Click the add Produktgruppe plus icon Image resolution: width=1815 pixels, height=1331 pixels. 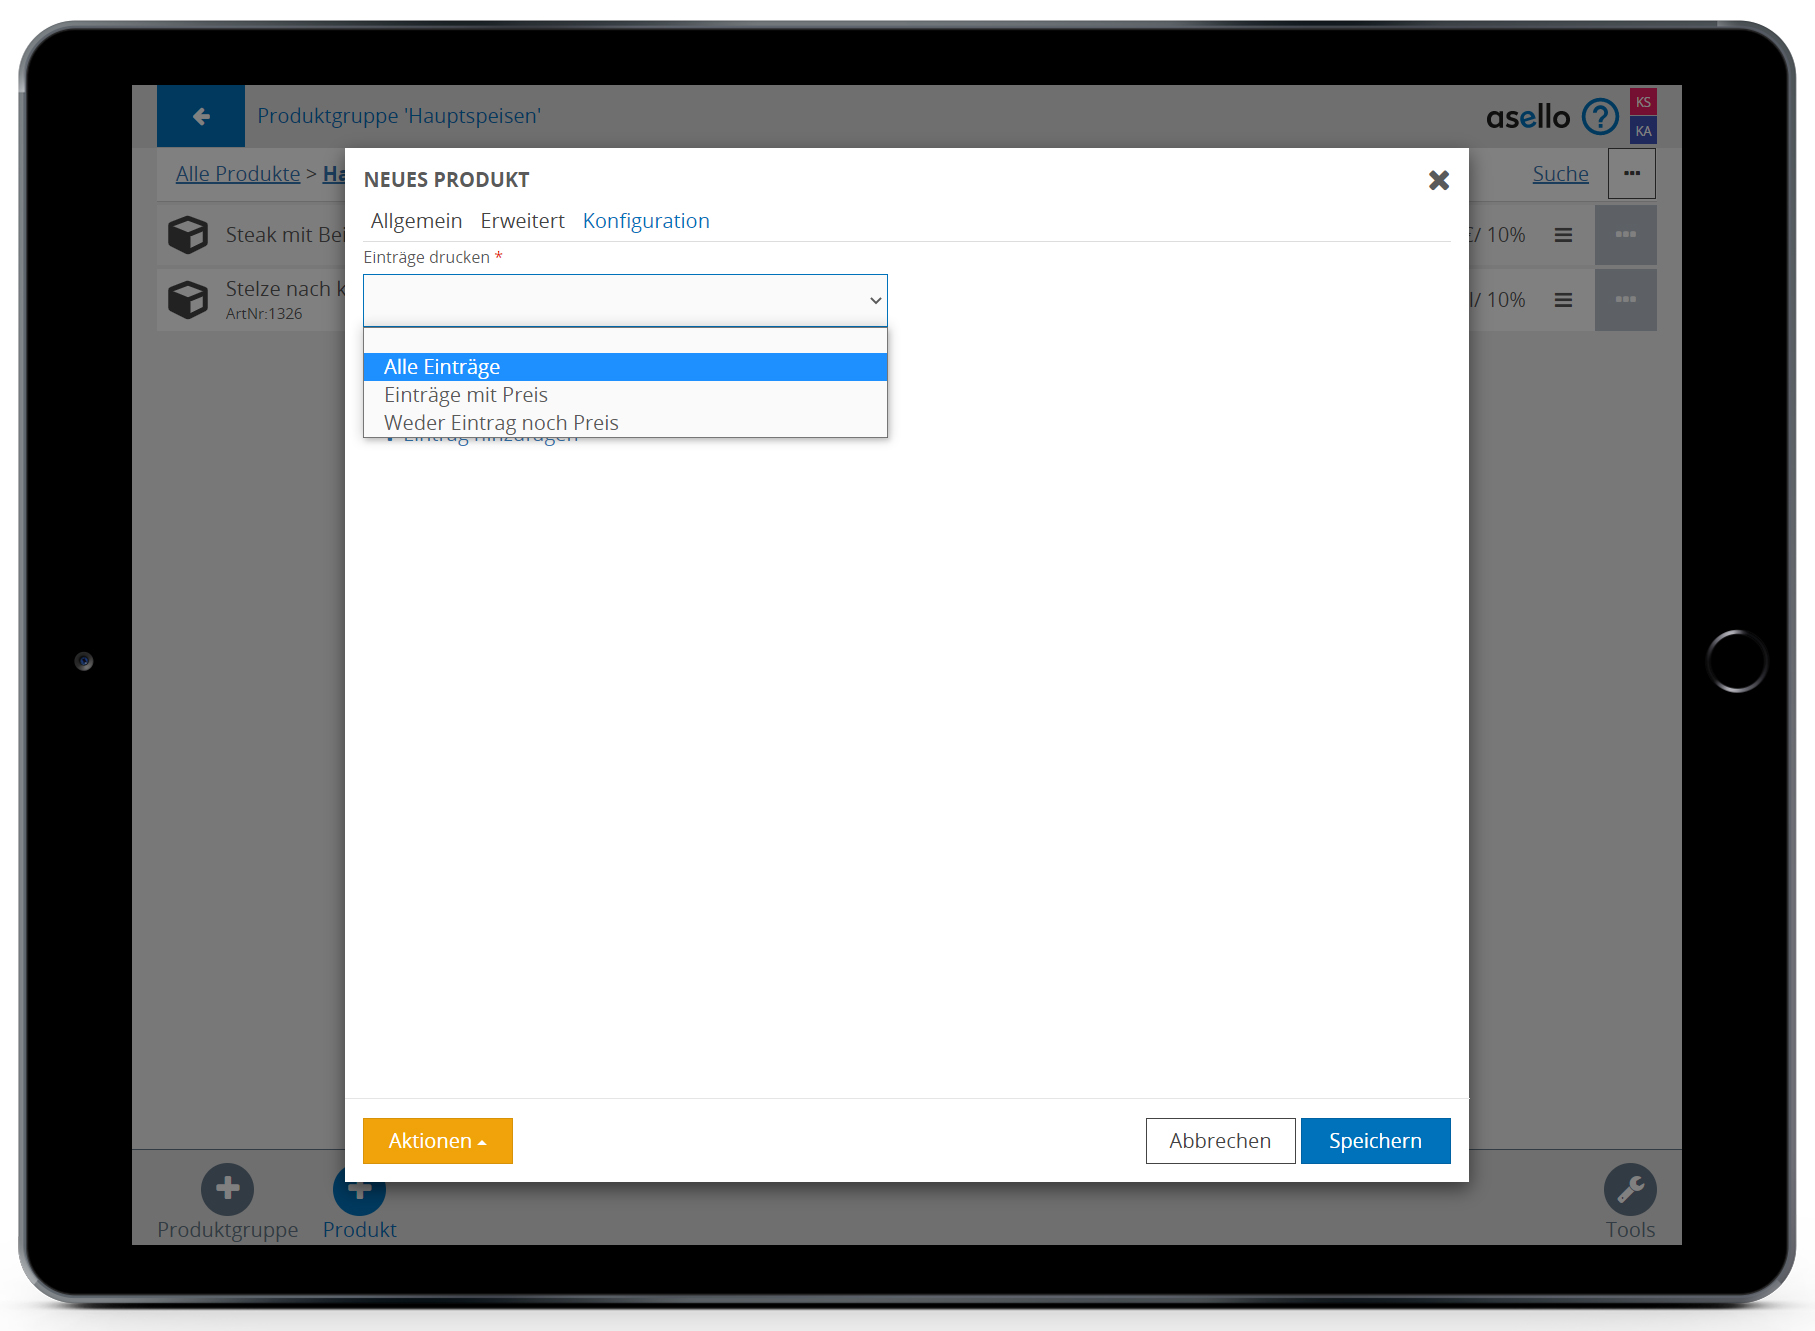coord(227,1189)
